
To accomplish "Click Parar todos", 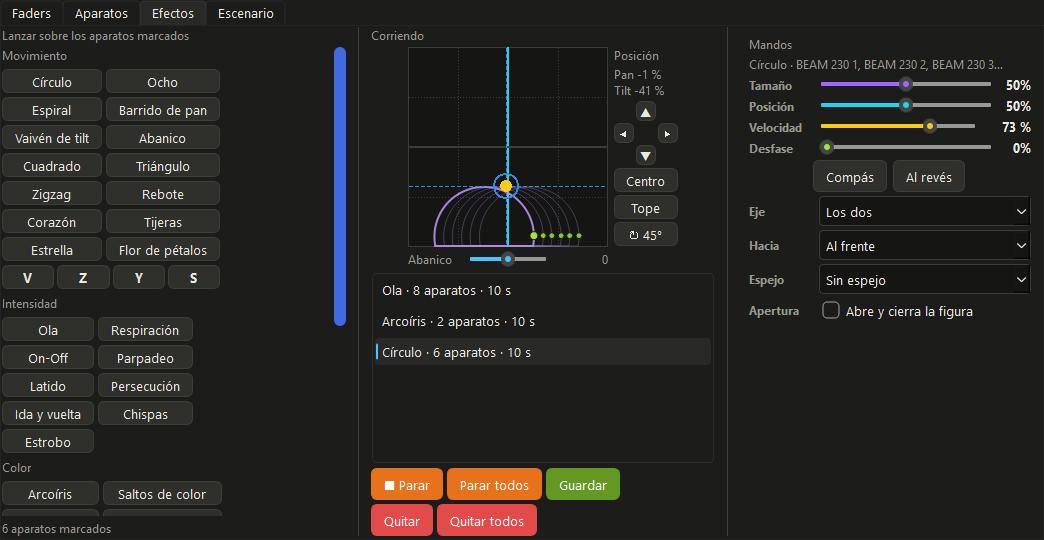I will click(x=494, y=485).
